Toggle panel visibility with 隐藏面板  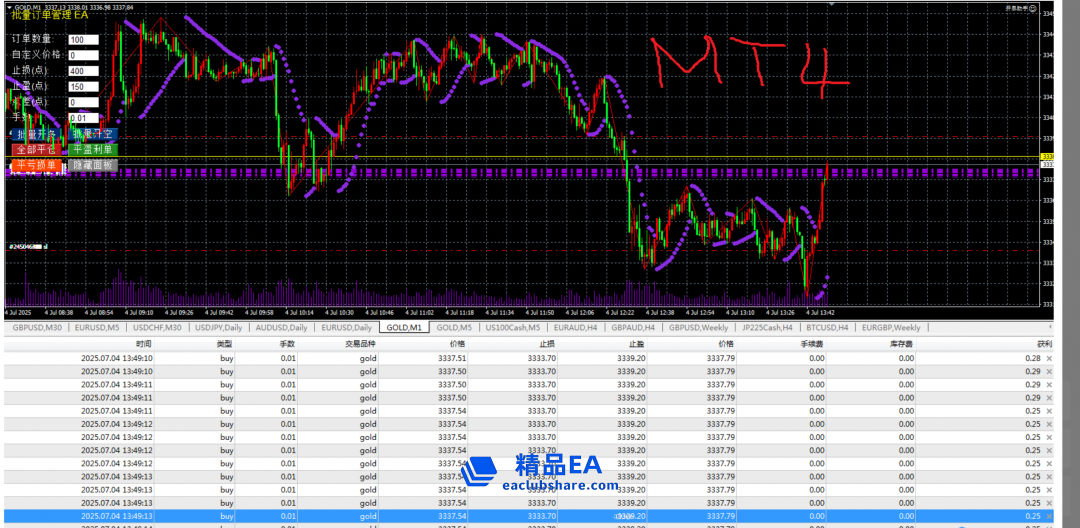93,165
